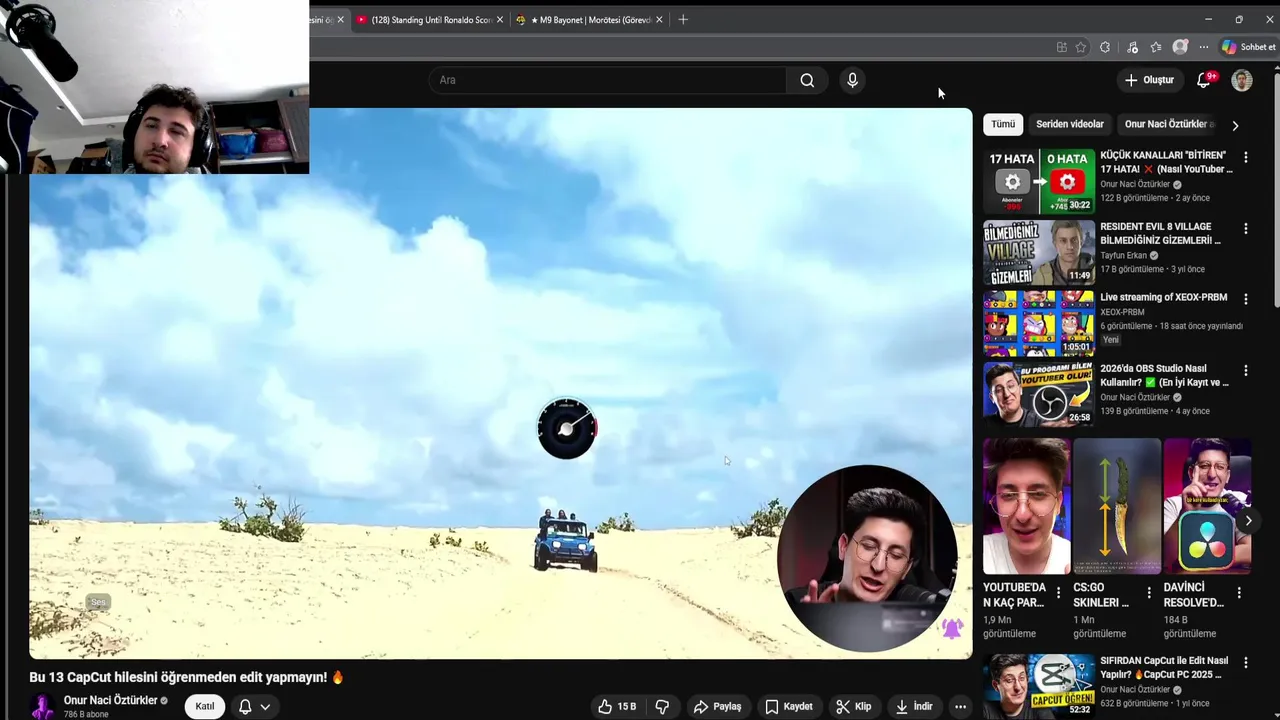
Task: Open Onur Naci Öztürkler channel avatar
Action: pyautogui.click(x=42, y=707)
